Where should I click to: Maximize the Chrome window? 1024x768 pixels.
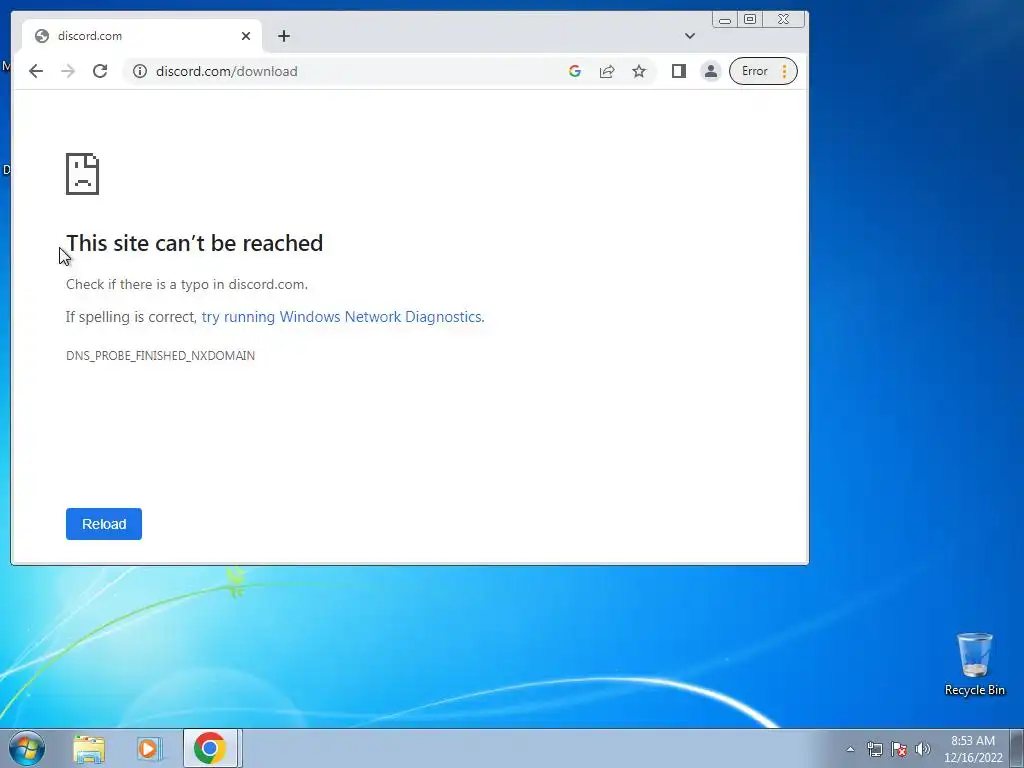[x=750, y=20]
